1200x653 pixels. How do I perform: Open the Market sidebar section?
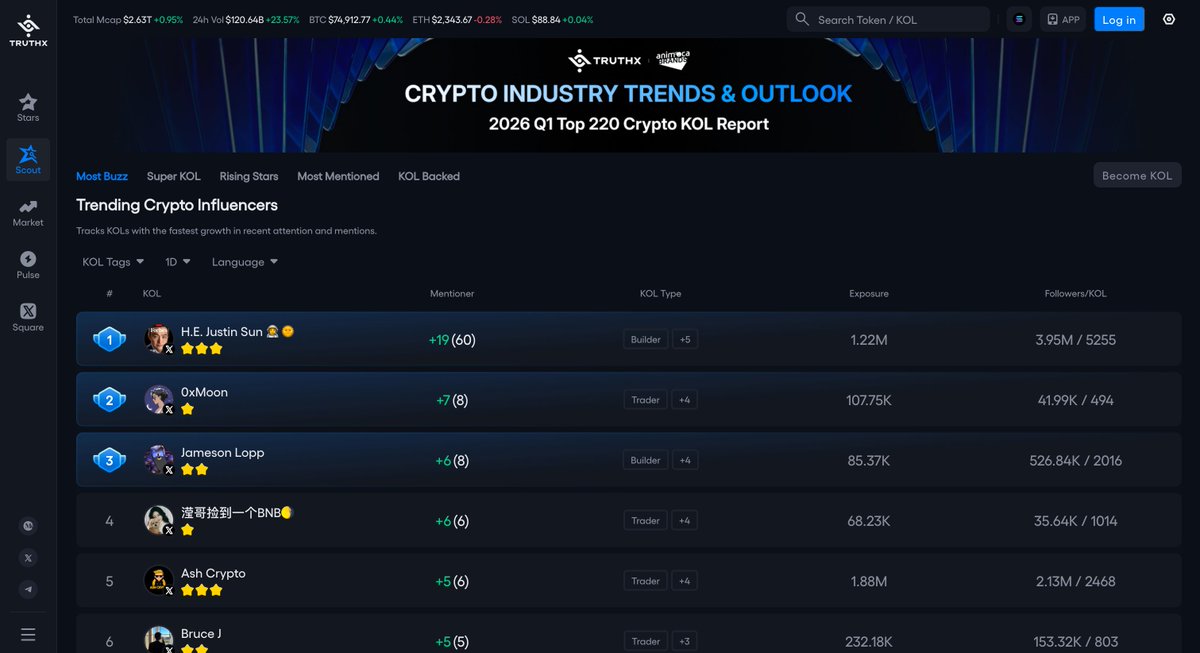(x=28, y=212)
